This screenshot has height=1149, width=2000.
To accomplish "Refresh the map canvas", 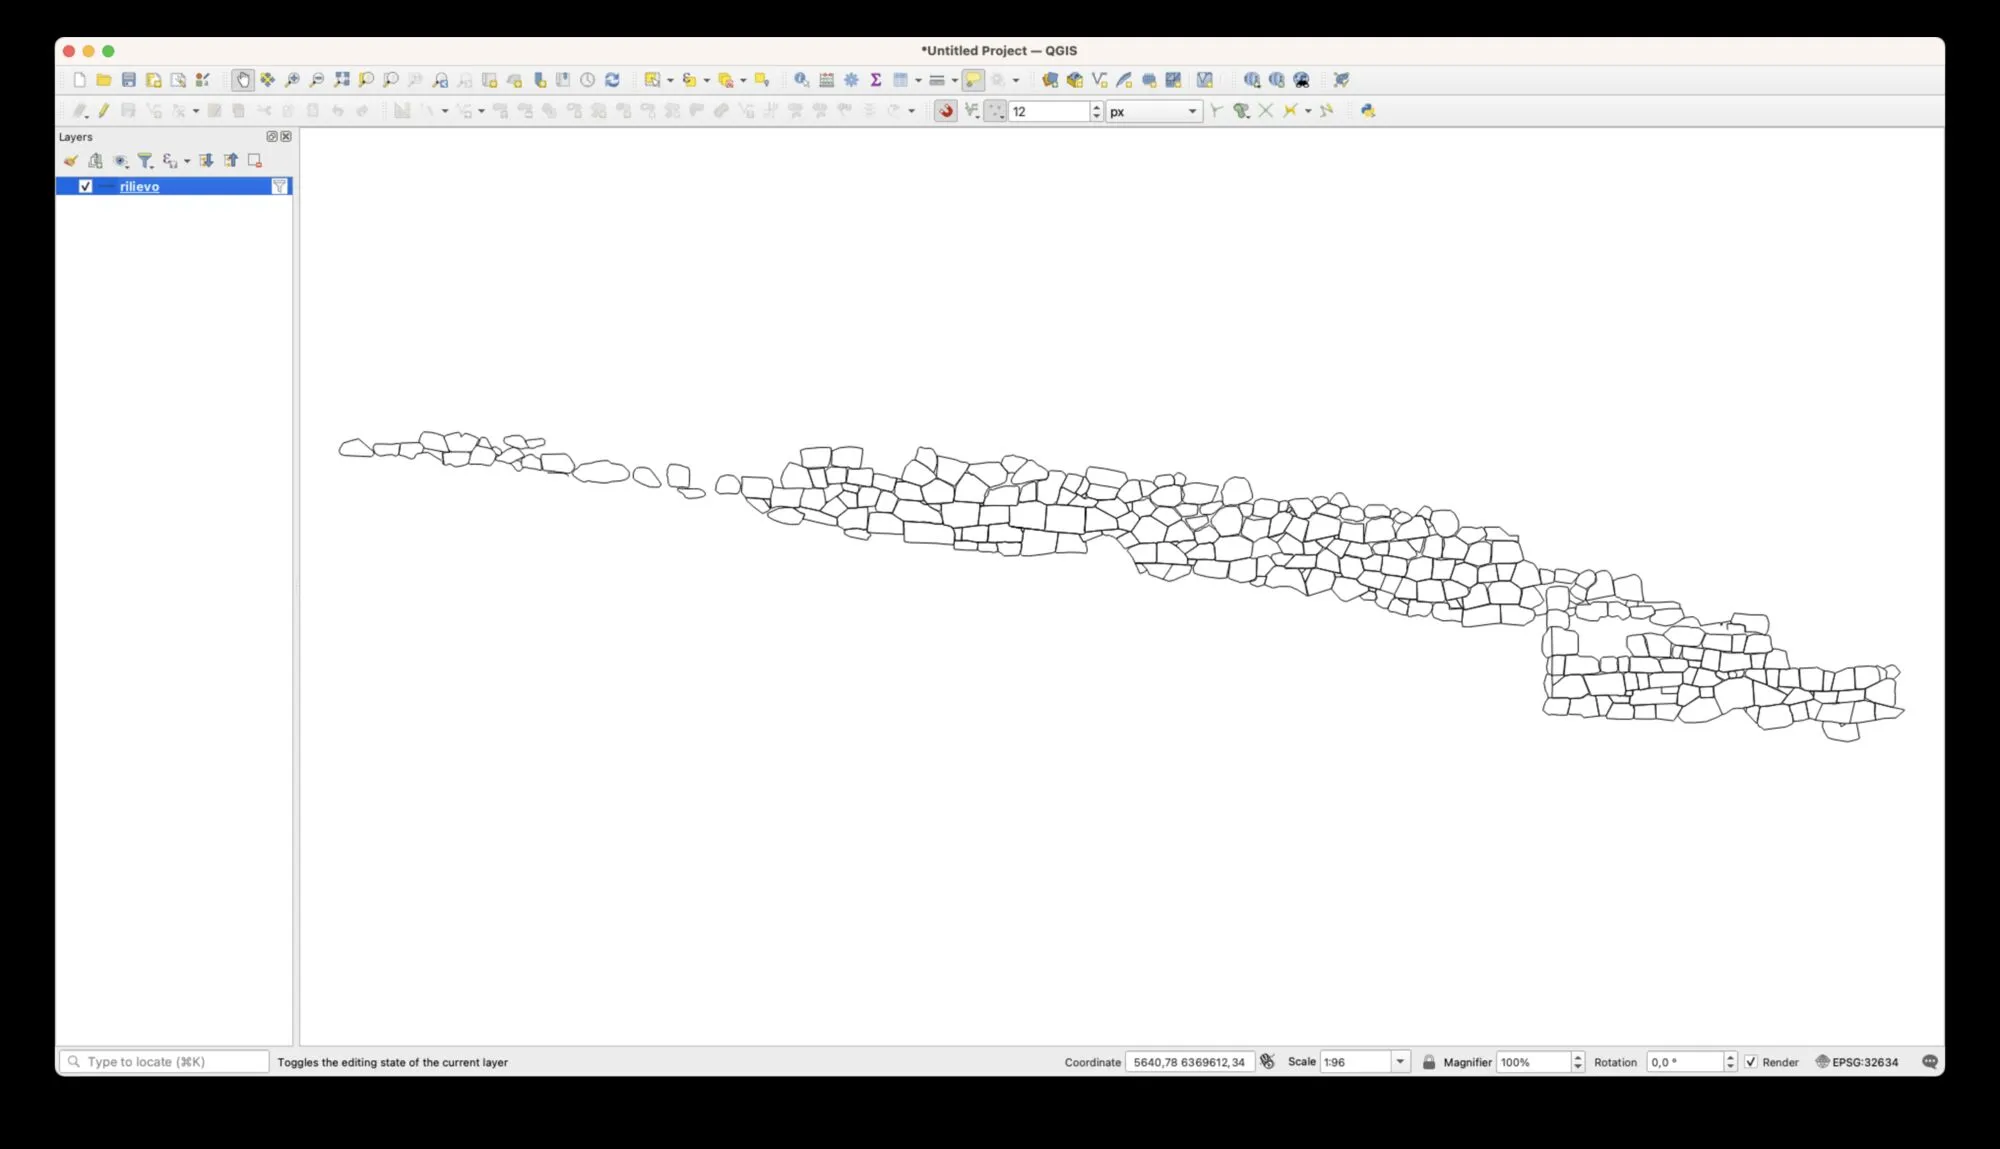I will pyautogui.click(x=612, y=80).
